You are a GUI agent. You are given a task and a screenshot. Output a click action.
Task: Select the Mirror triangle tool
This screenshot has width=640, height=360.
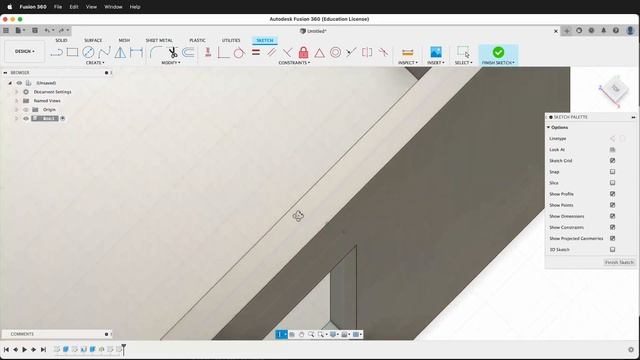pyautogui.click(x=120, y=52)
